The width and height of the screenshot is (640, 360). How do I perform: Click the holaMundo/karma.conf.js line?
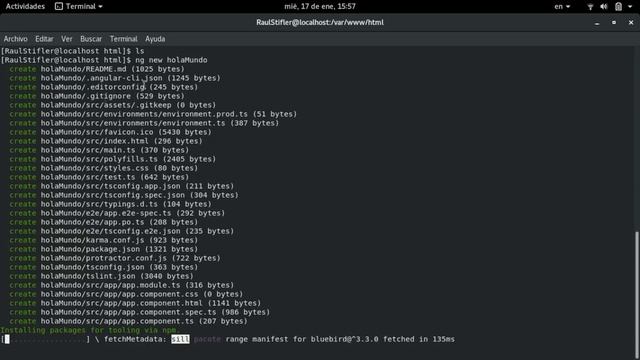pos(104,240)
